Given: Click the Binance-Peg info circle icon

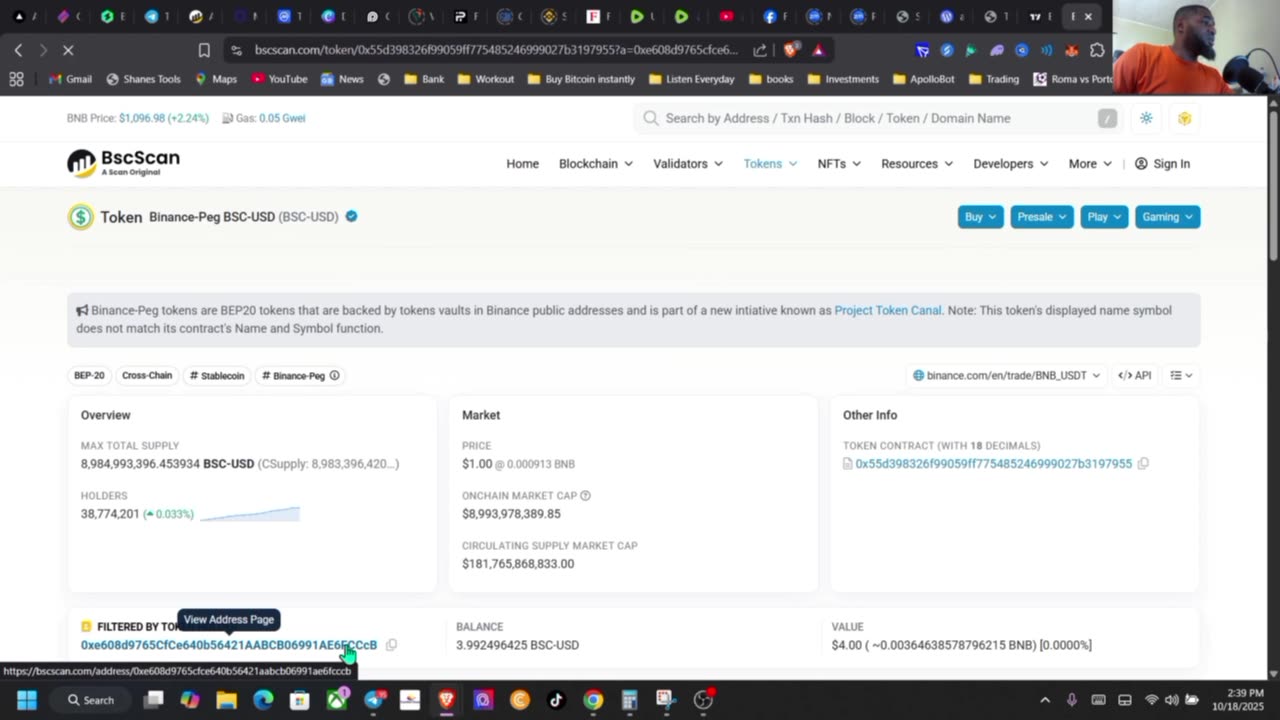Looking at the screenshot, I should point(334,376).
